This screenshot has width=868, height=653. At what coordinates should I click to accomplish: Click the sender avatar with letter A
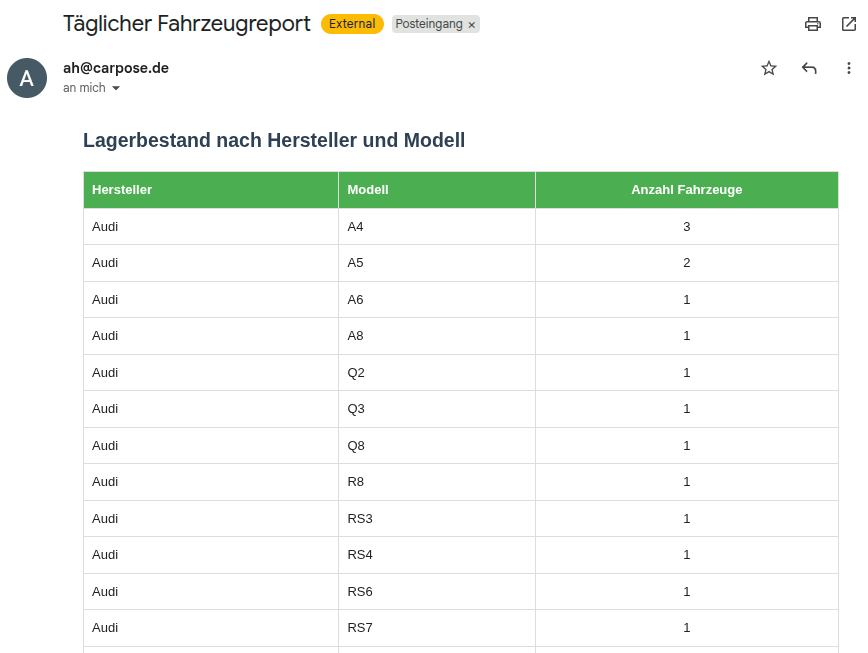[x=27, y=78]
